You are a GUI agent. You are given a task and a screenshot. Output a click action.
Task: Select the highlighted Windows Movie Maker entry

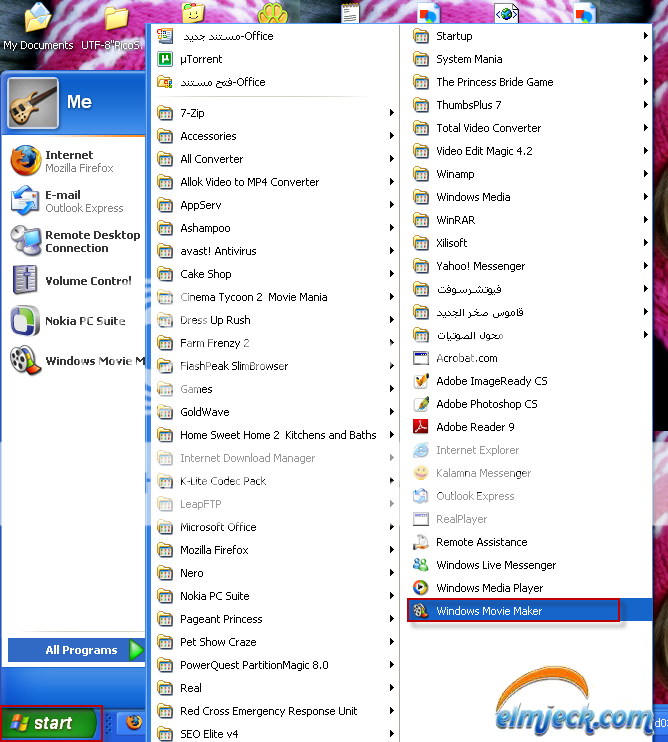[530, 611]
